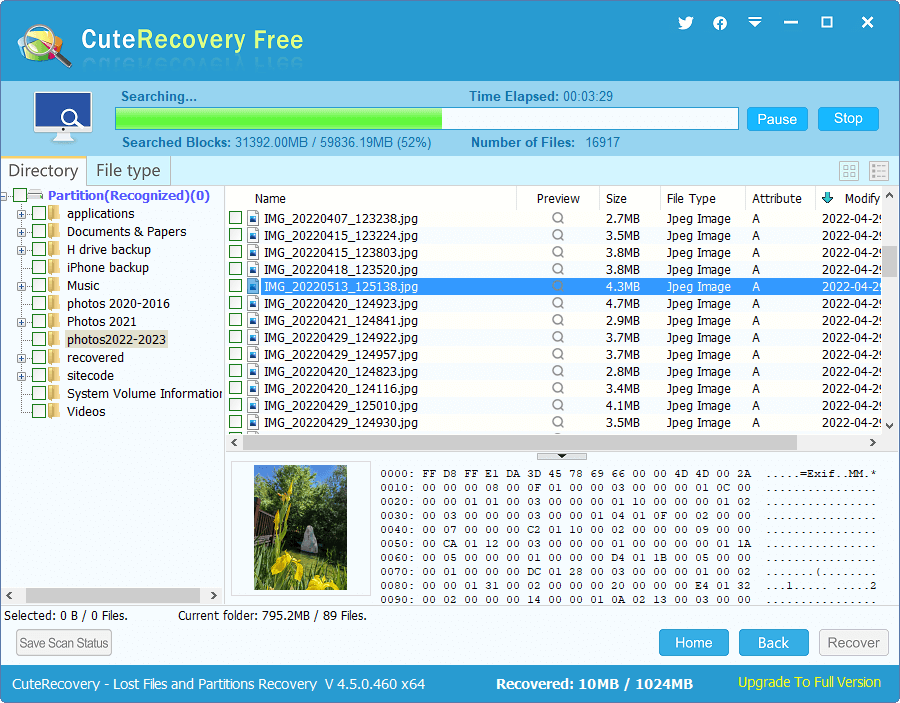Viewport: 900px width, 703px height.
Task: Tick the Partition(Recognized)(0) checkbox
Action: coord(20,195)
